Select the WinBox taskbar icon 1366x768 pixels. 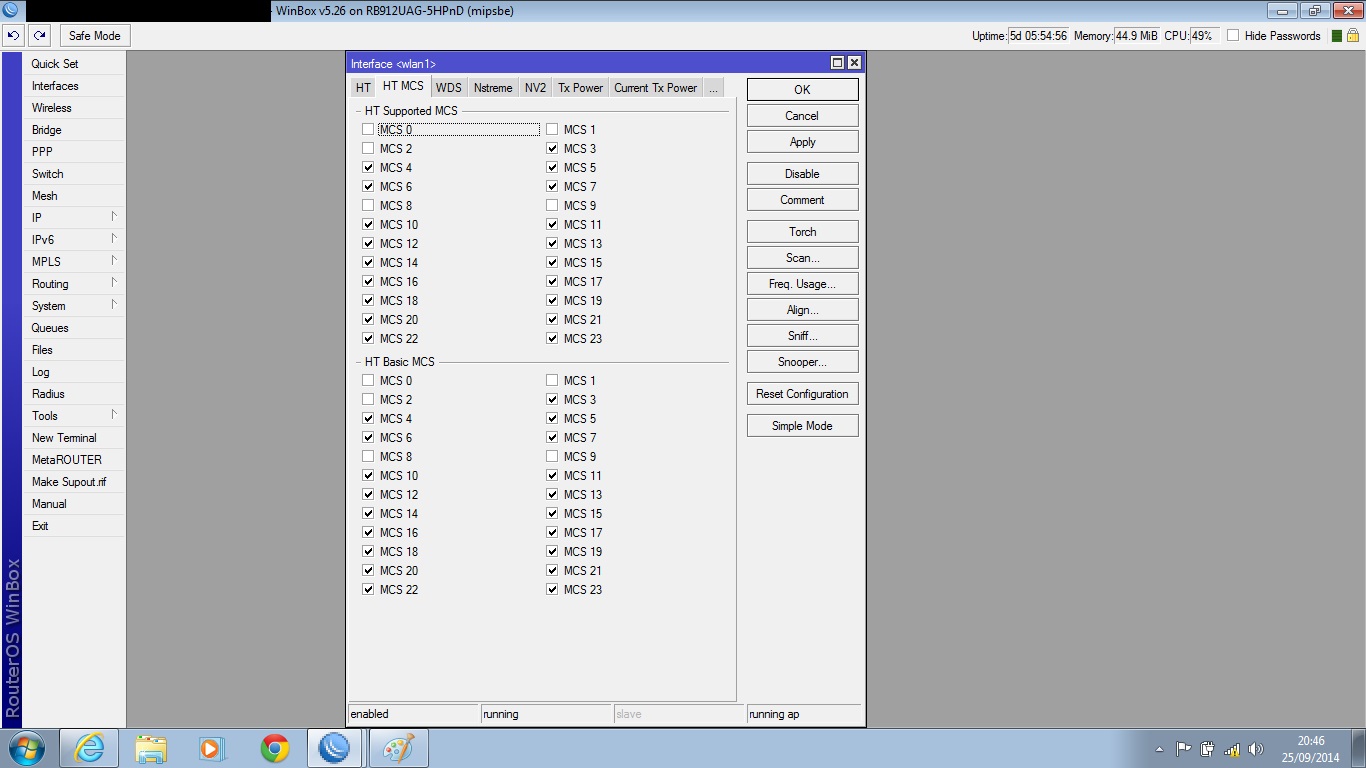[x=335, y=748]
